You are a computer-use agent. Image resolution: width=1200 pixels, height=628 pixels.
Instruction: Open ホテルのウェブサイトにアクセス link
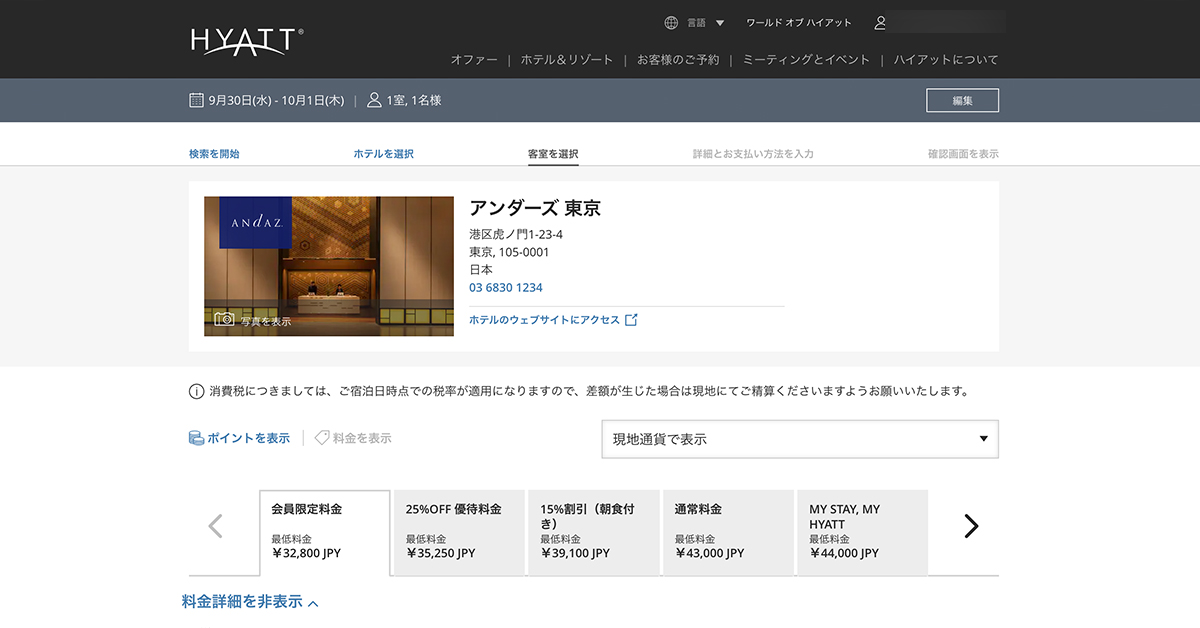pyautogui.click(x=545, y=320)
